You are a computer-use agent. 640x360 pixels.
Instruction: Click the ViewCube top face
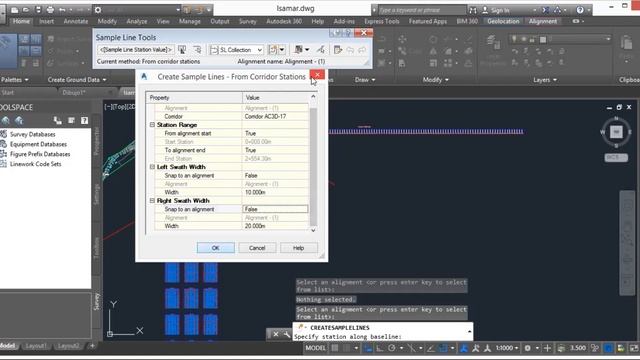click(616, 131)
